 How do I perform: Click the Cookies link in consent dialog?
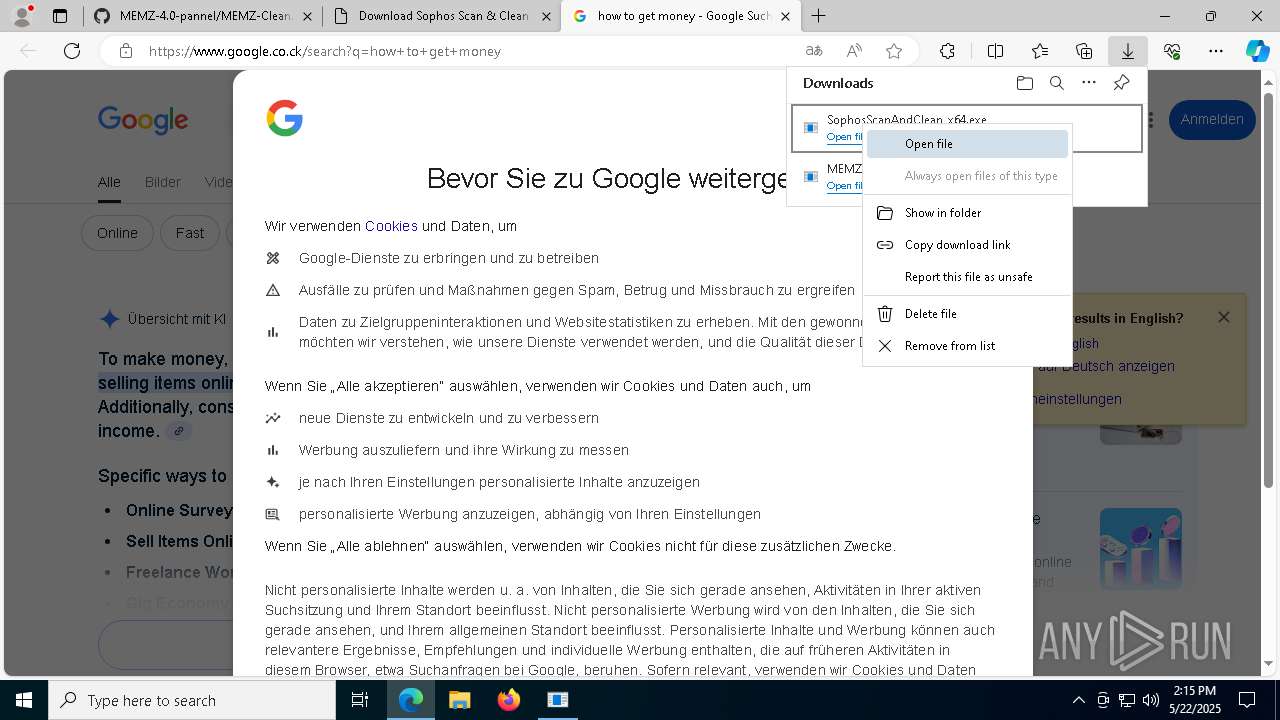point(391,226)
